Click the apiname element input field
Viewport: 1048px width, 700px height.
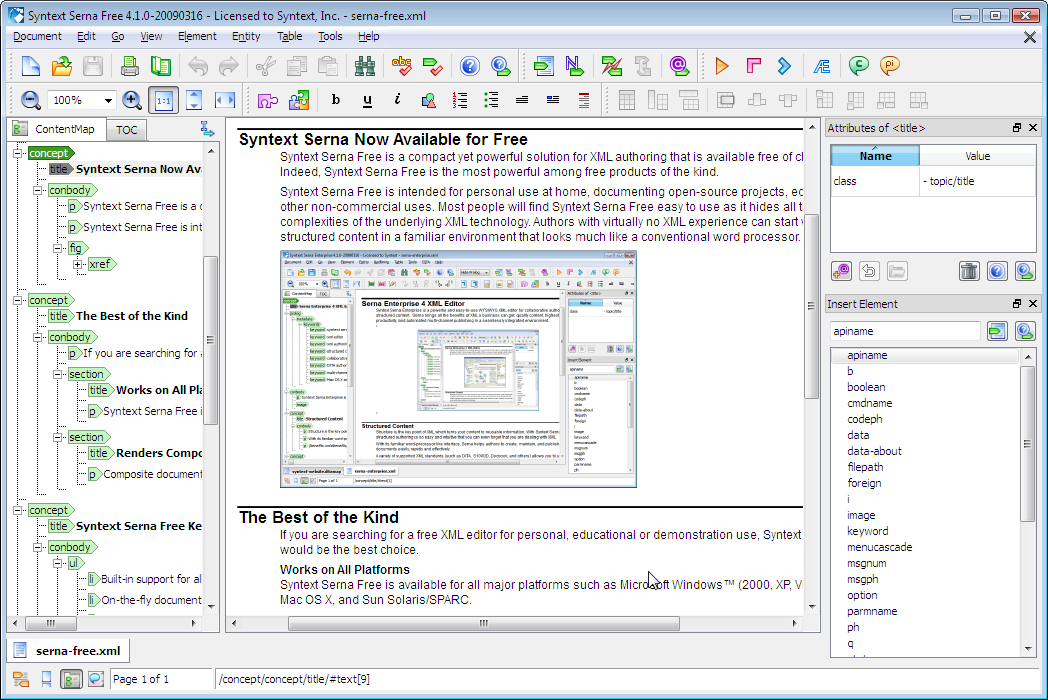(905, 331)
